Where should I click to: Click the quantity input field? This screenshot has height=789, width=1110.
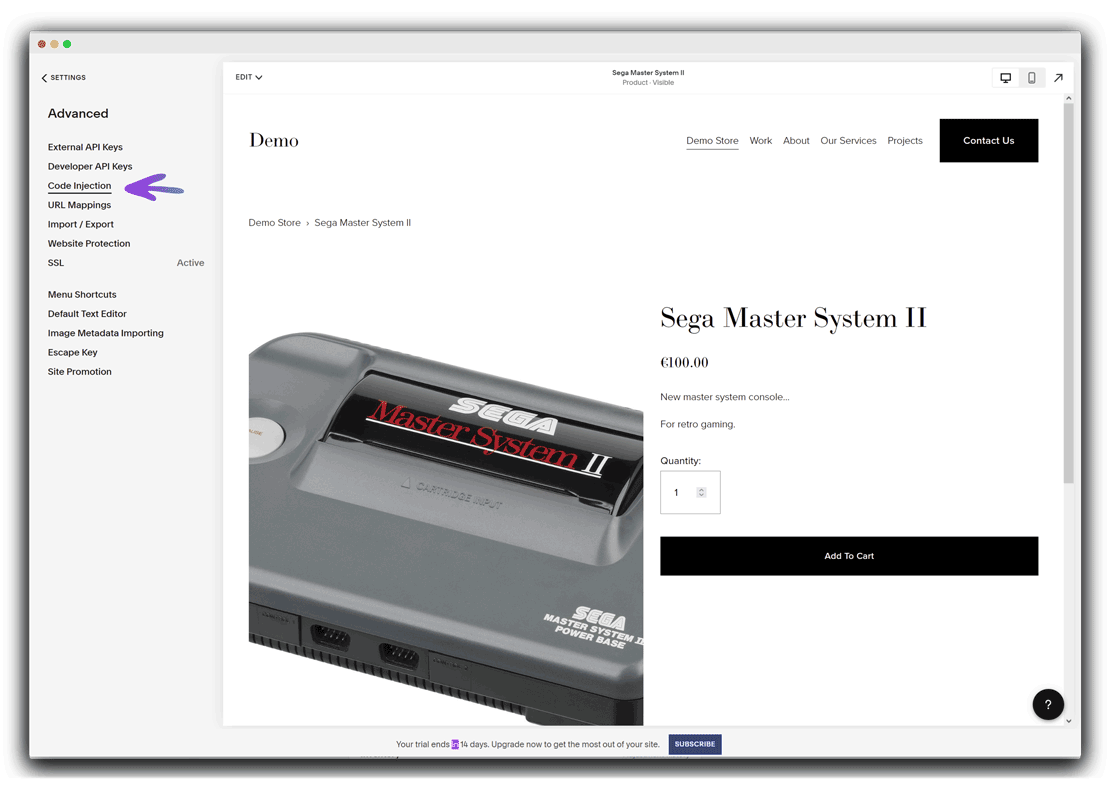point(690,493)
